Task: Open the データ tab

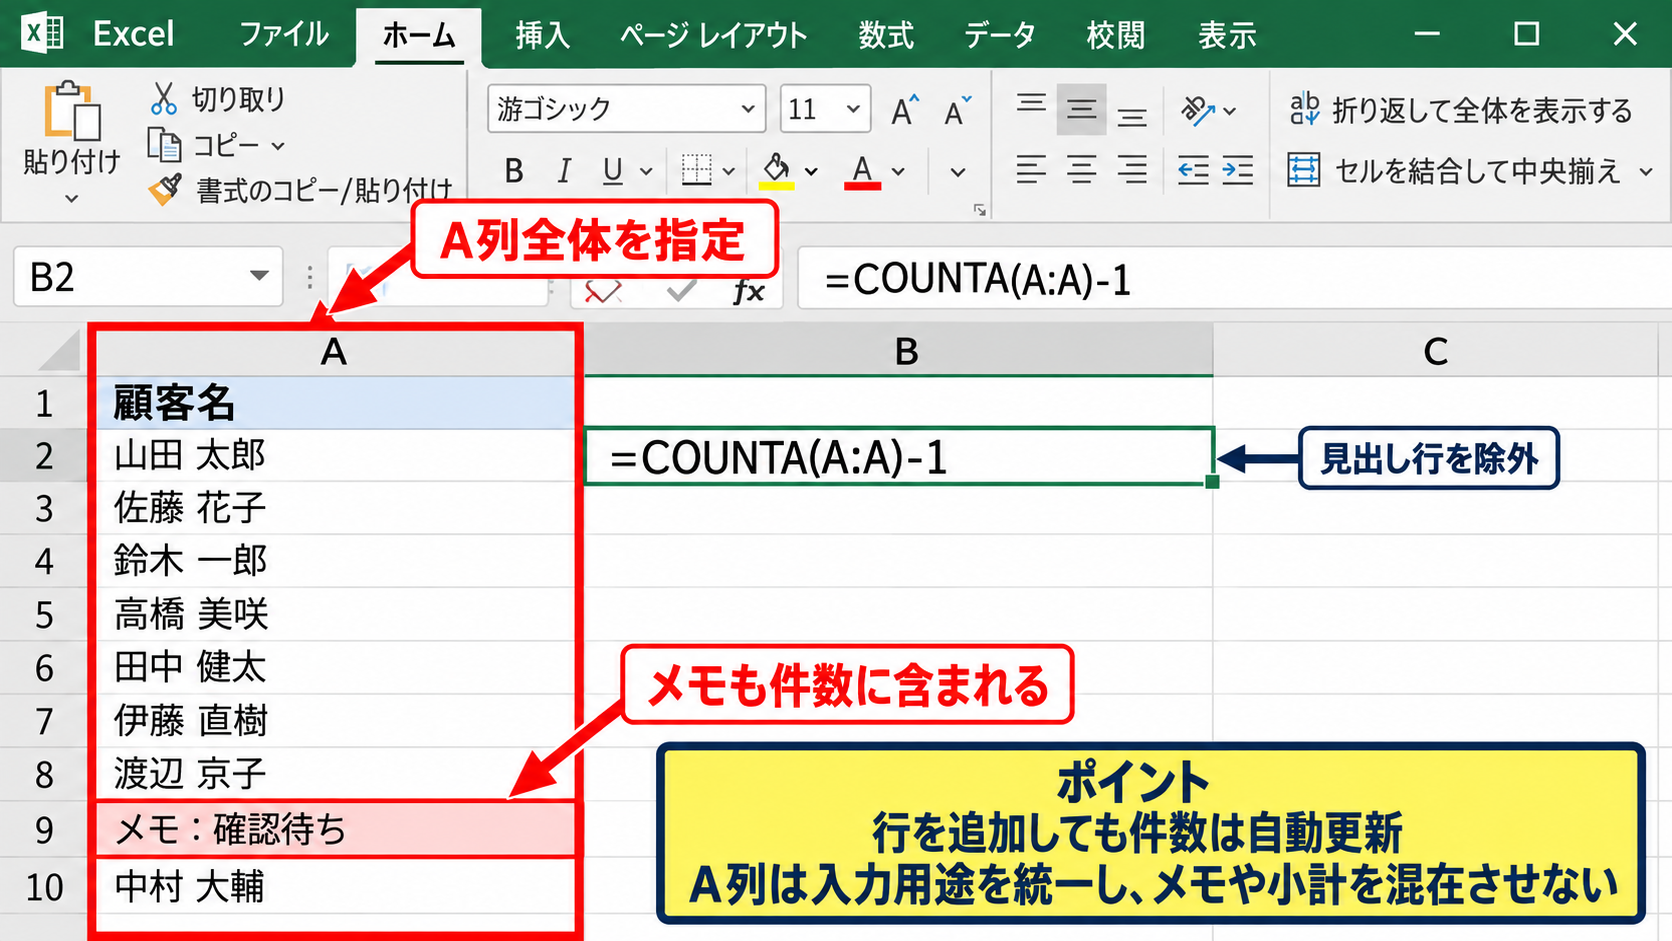Action: (x=999, y=36)
